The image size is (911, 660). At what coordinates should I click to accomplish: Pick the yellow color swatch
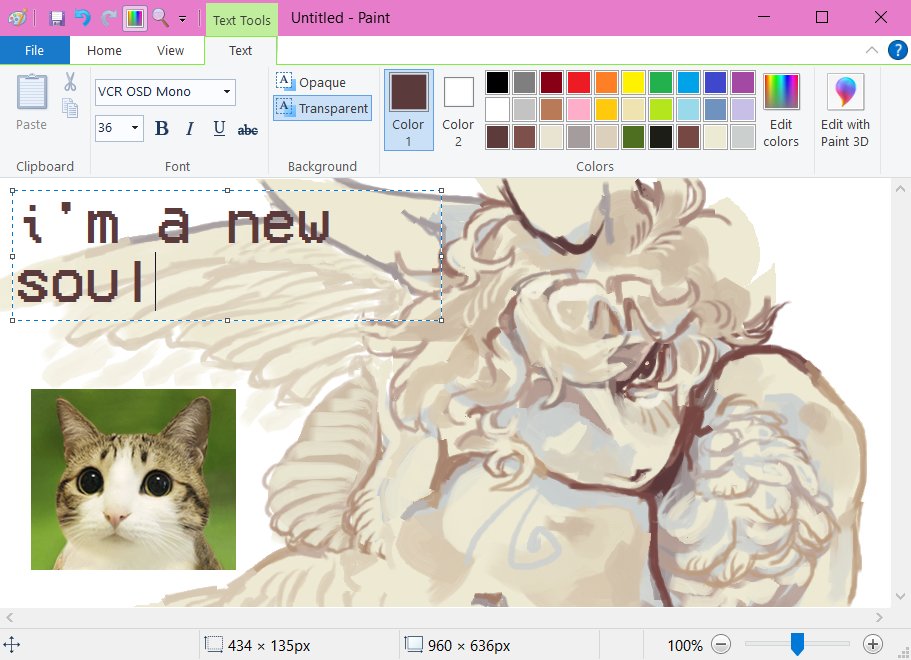pos(633,82)
